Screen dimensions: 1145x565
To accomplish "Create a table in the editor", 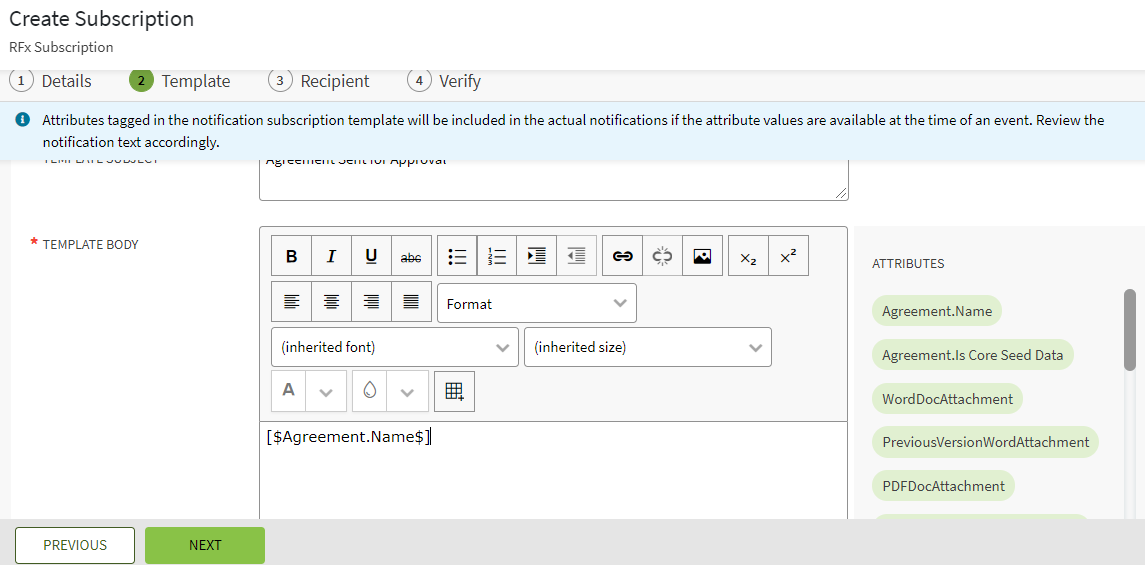I will (x=454, y=392).
